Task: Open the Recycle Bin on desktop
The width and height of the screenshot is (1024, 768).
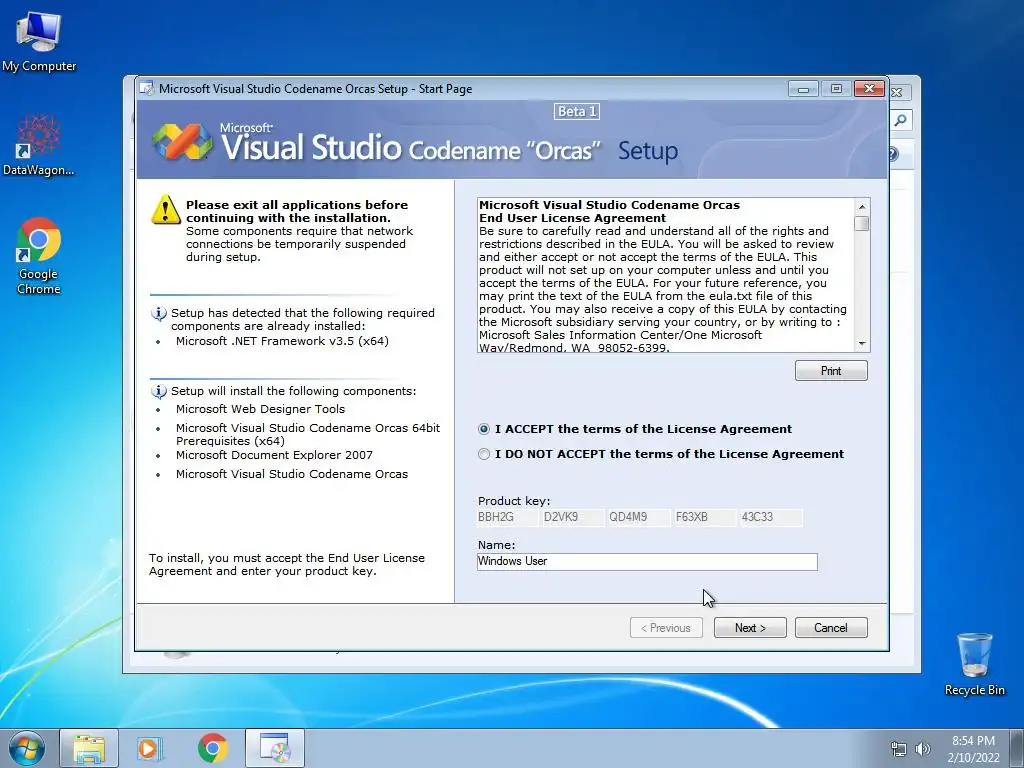Action: coord(974,664)
